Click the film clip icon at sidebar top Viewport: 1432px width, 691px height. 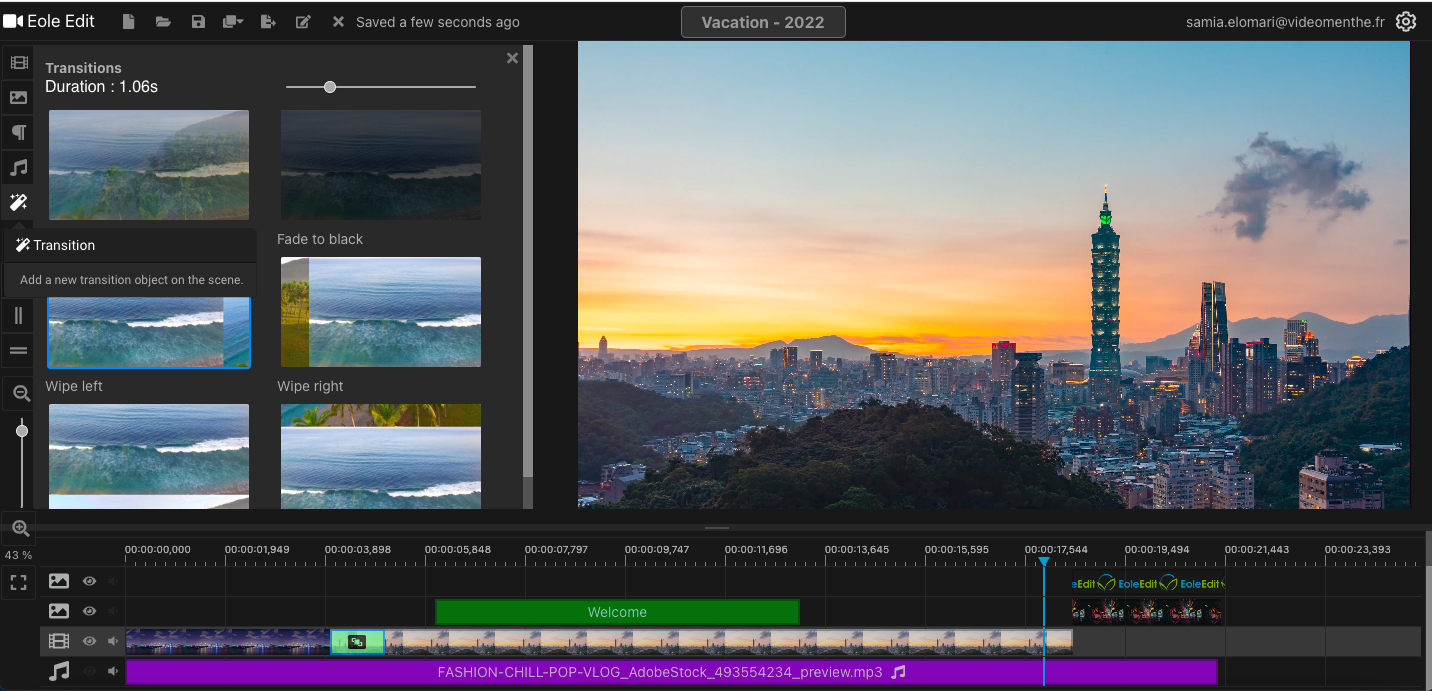18,62
